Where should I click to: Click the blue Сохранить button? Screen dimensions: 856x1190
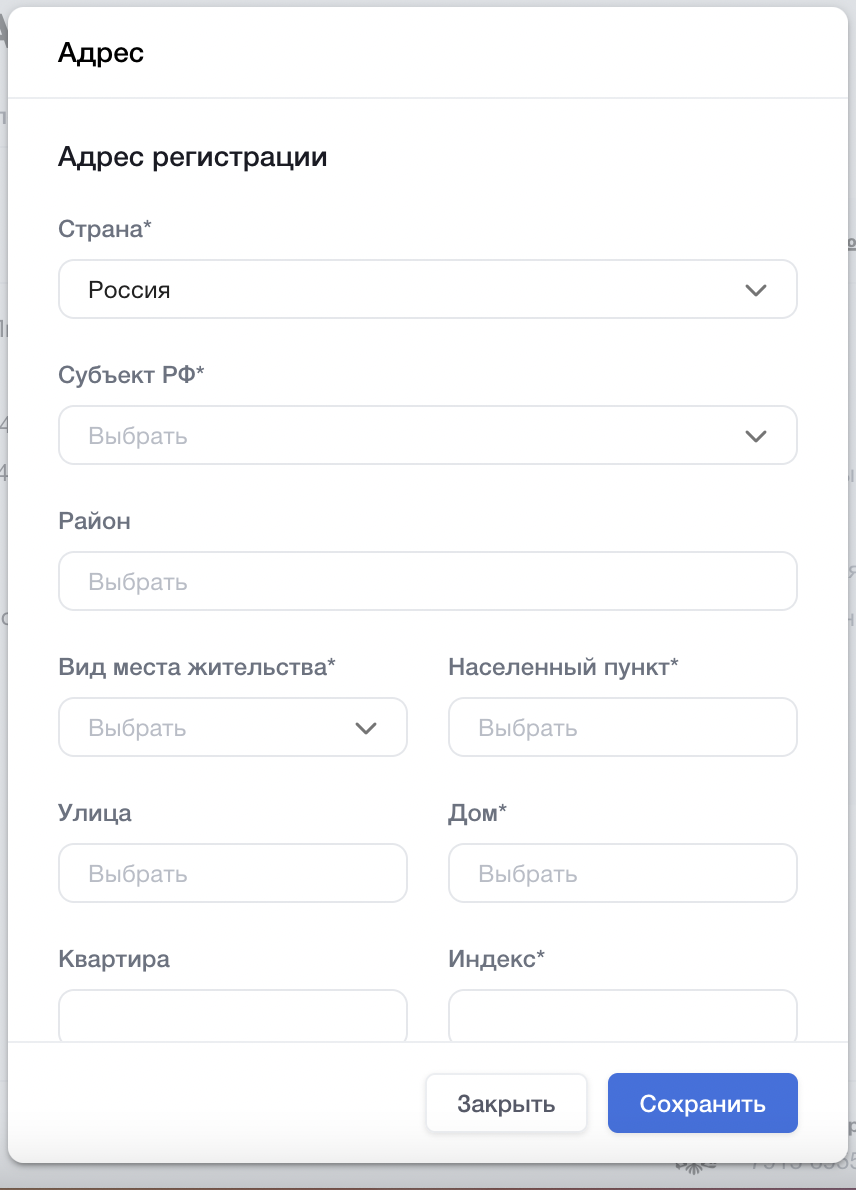point(702,1104)
